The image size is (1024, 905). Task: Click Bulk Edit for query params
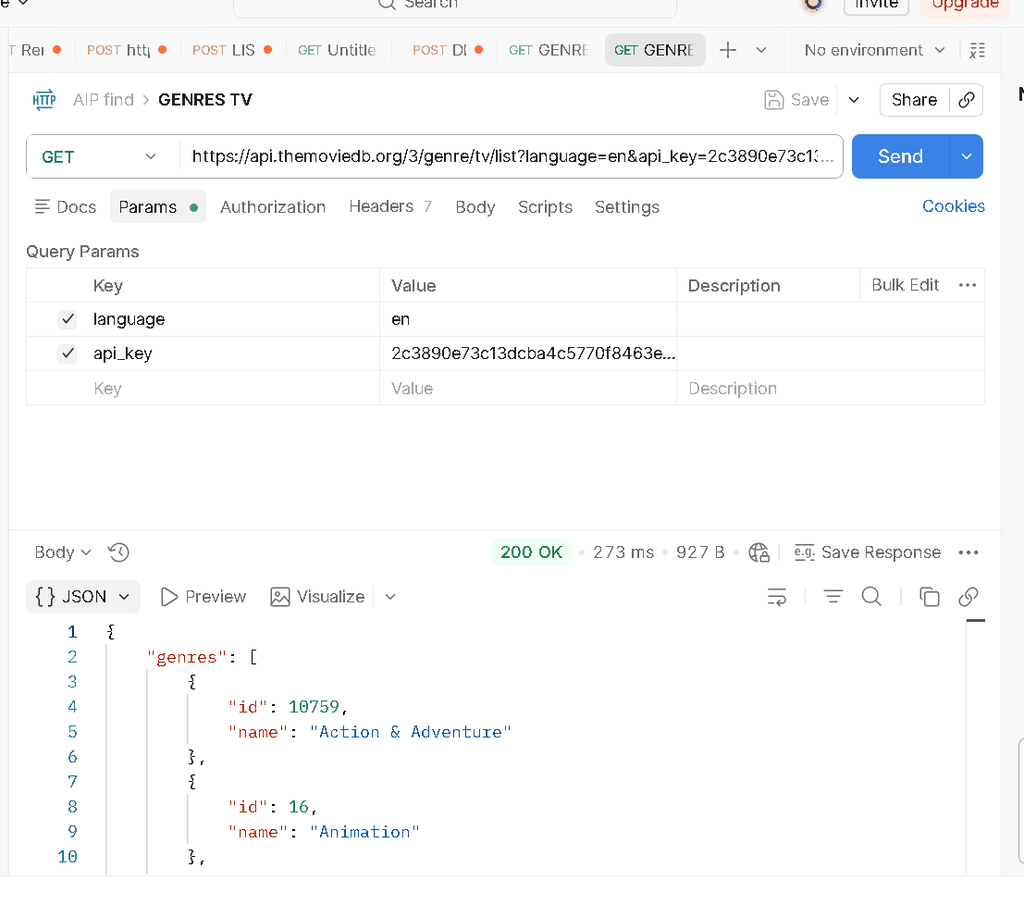904,285
